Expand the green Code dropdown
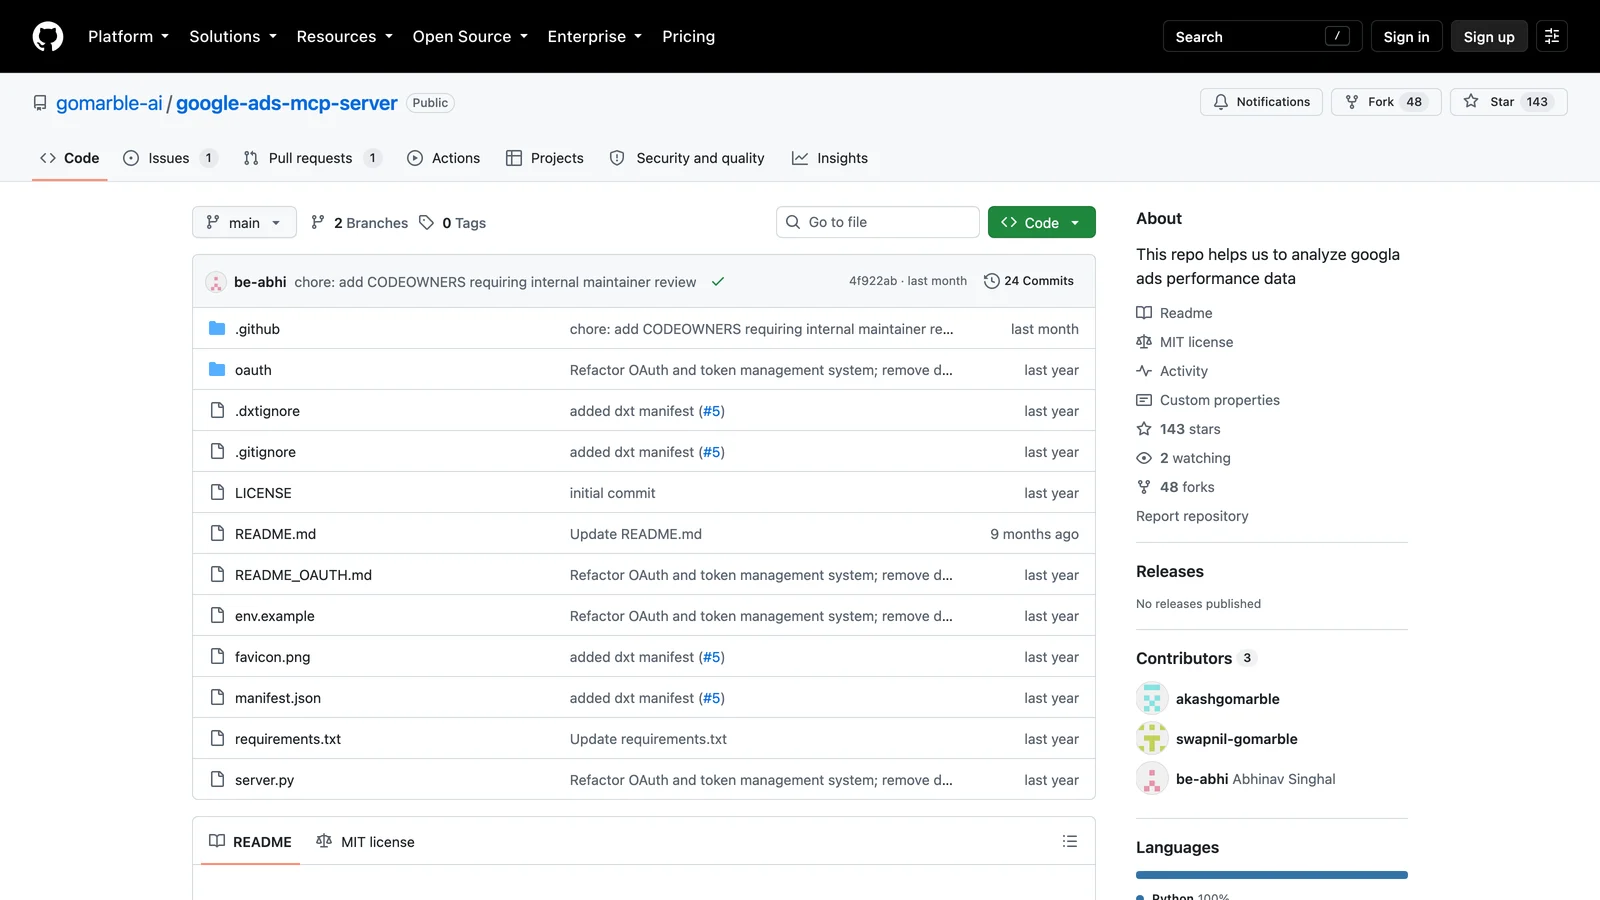Image resolution: width=1600 pixels, height=900 pixels. (x=1041, y=222)
